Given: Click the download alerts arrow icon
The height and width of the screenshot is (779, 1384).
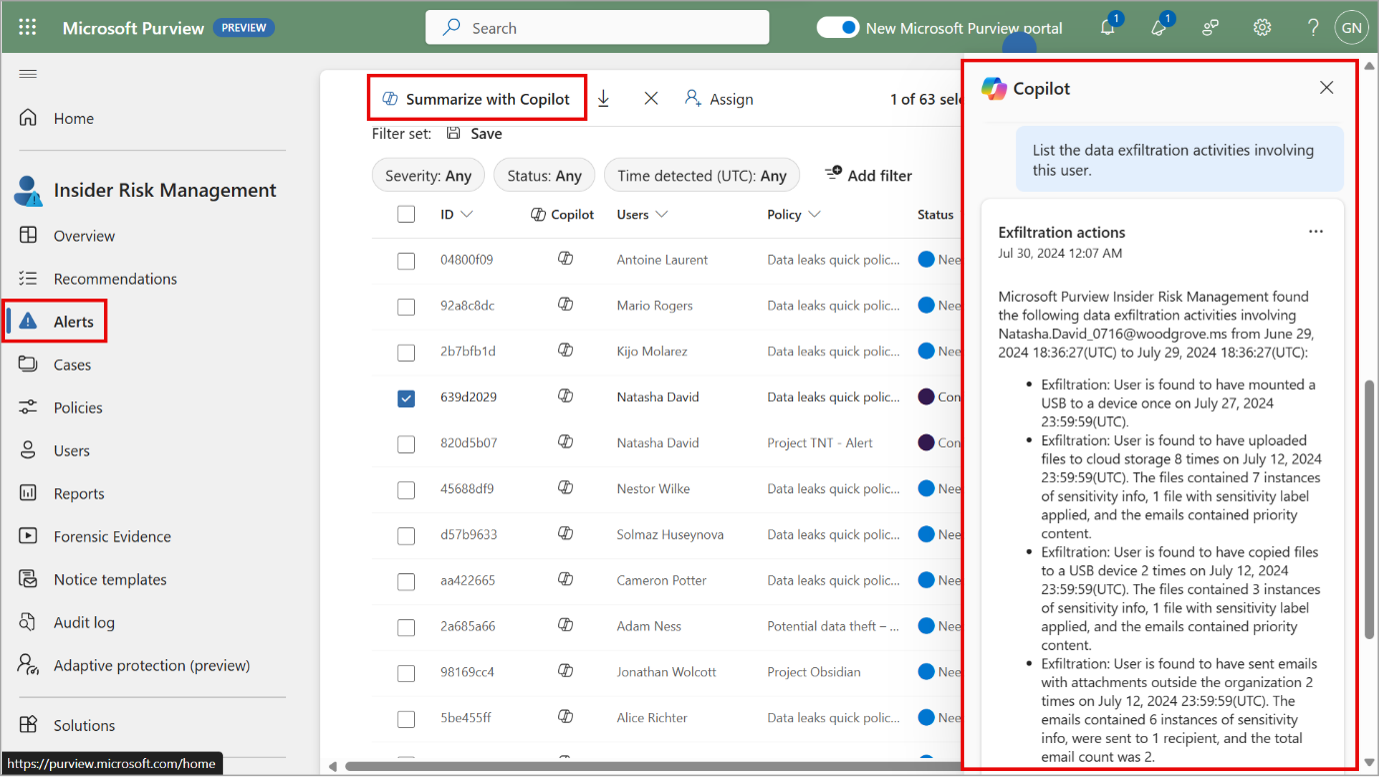Looking at the screenshot, I should pyautogui.click(x=603, y=99).
